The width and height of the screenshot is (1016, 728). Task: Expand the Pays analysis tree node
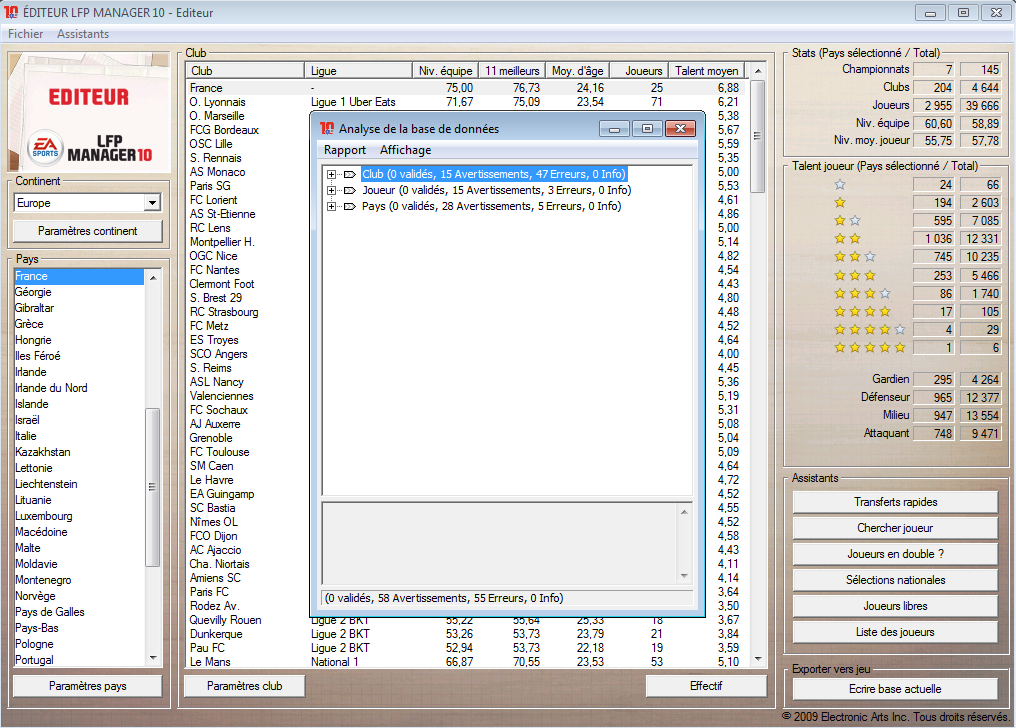click(331, 207)
